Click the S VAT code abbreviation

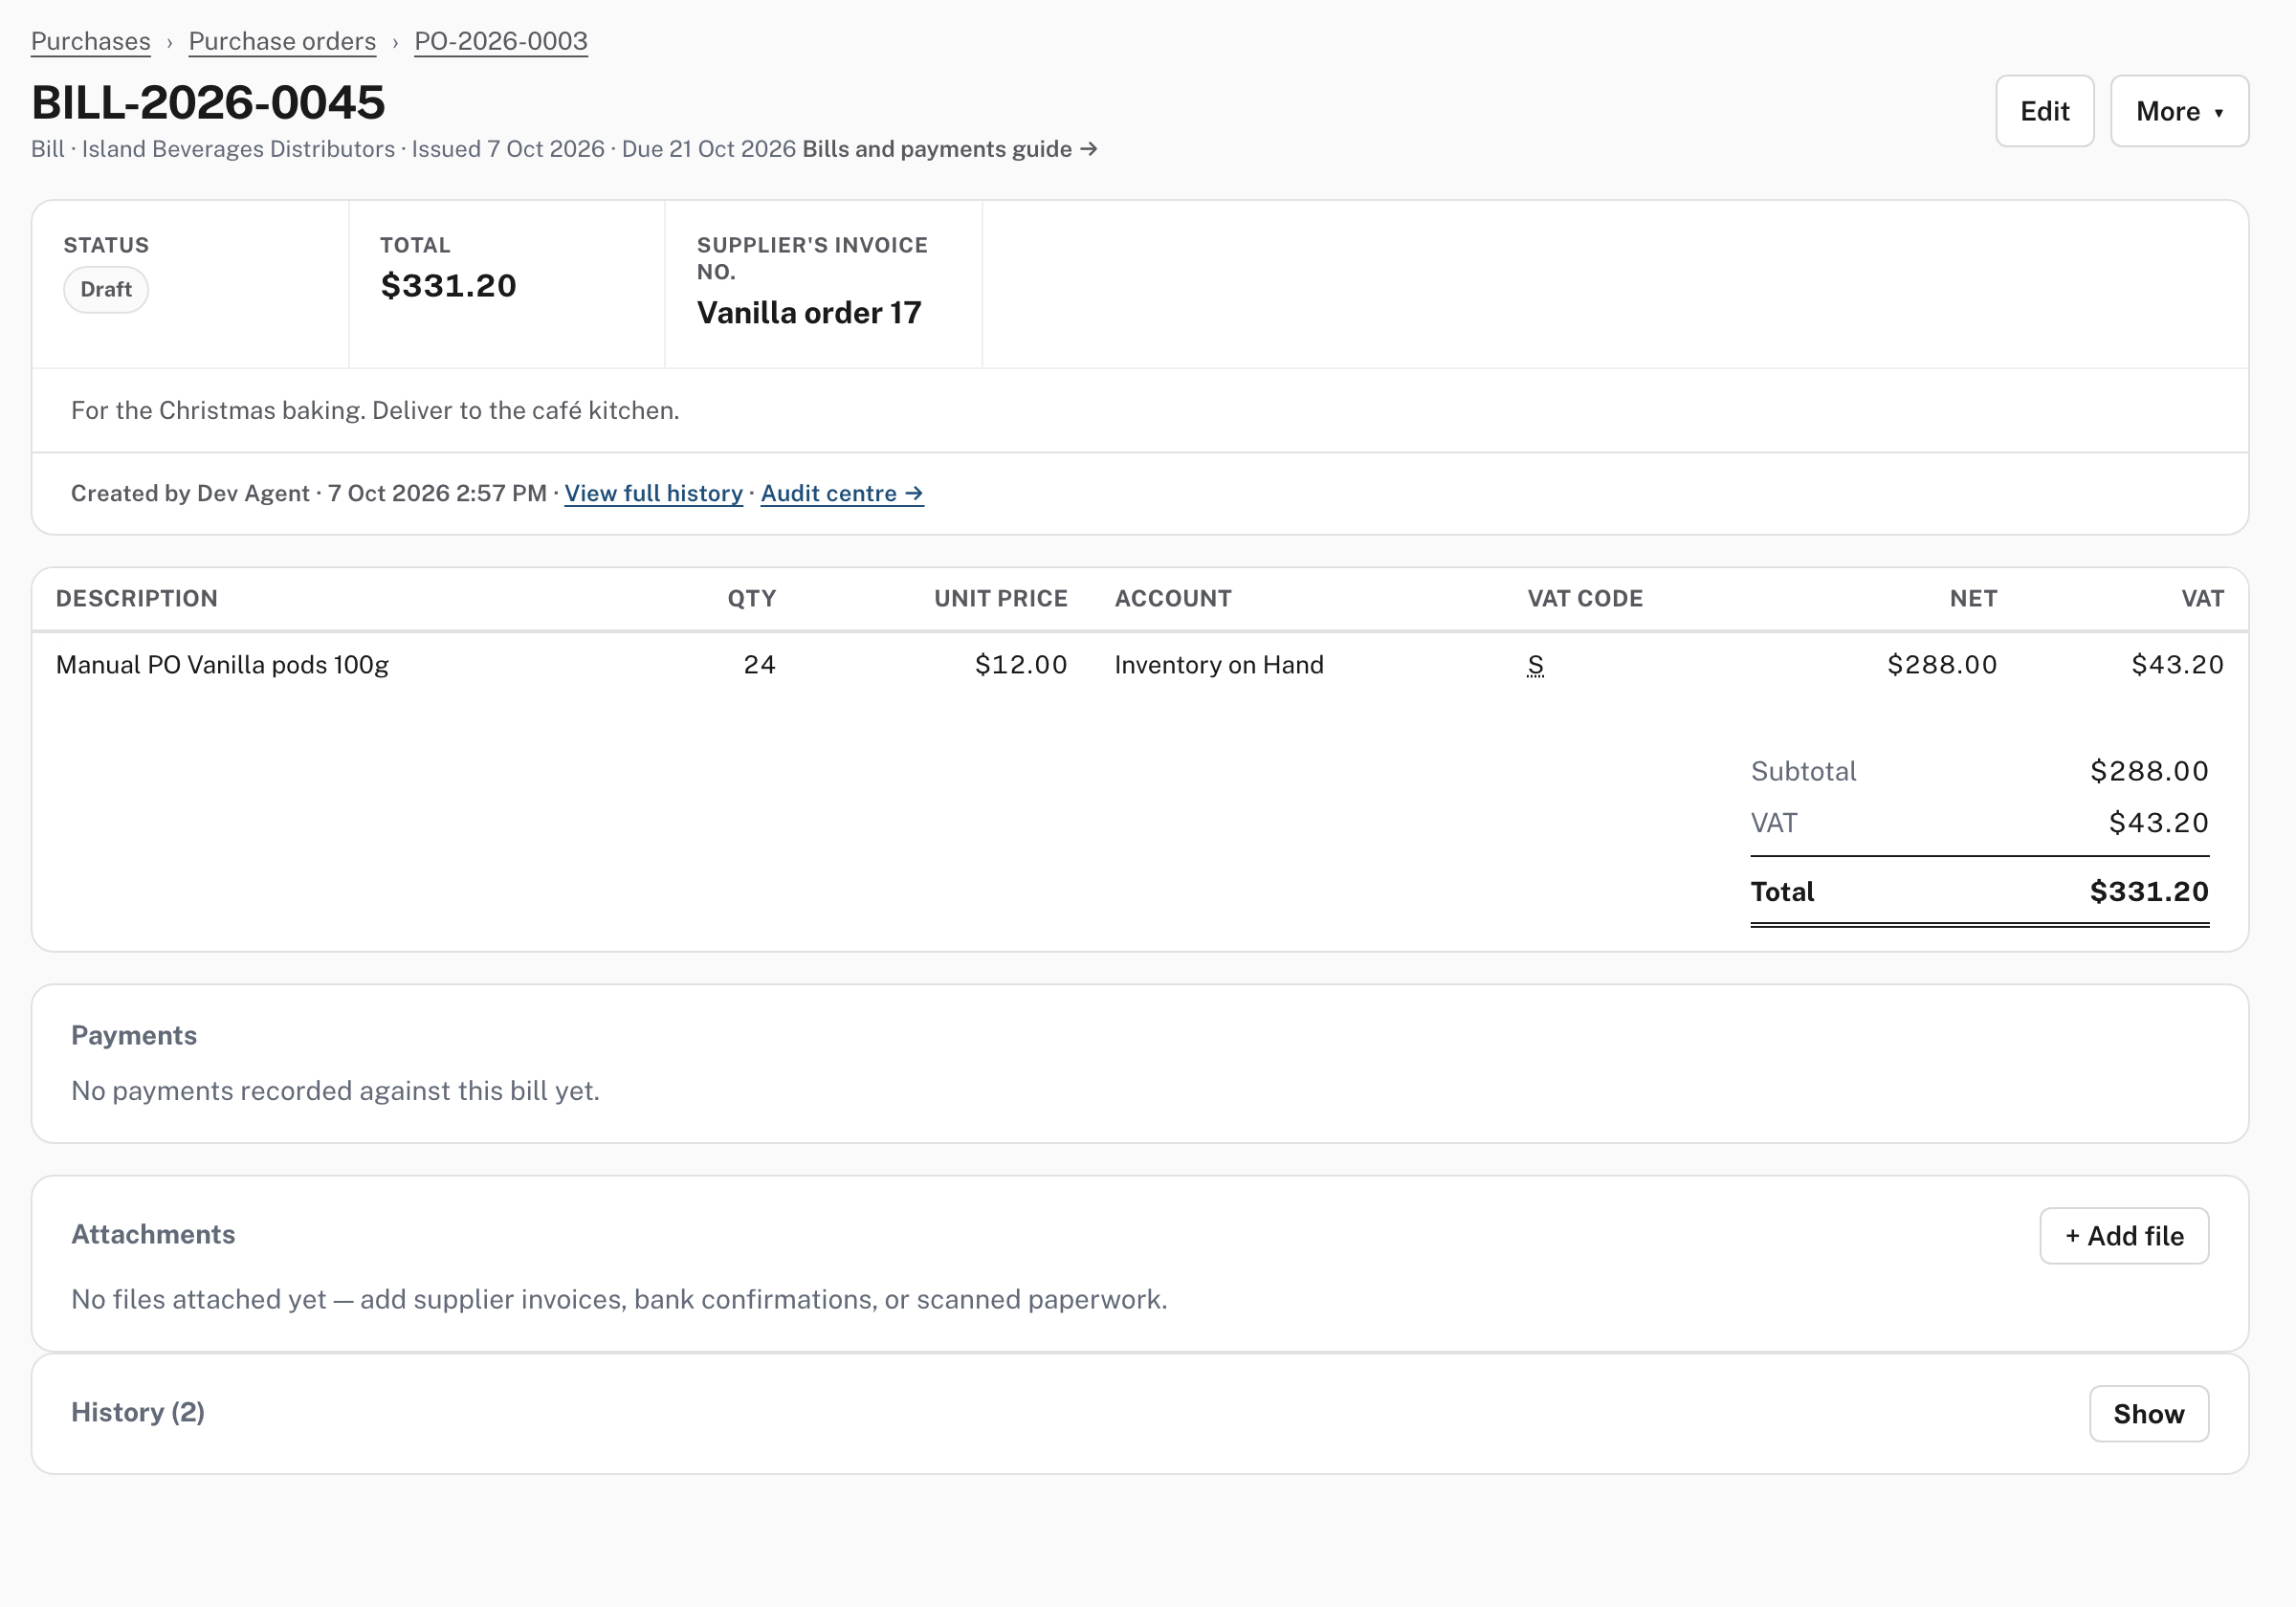click(x=1535, y=665)
